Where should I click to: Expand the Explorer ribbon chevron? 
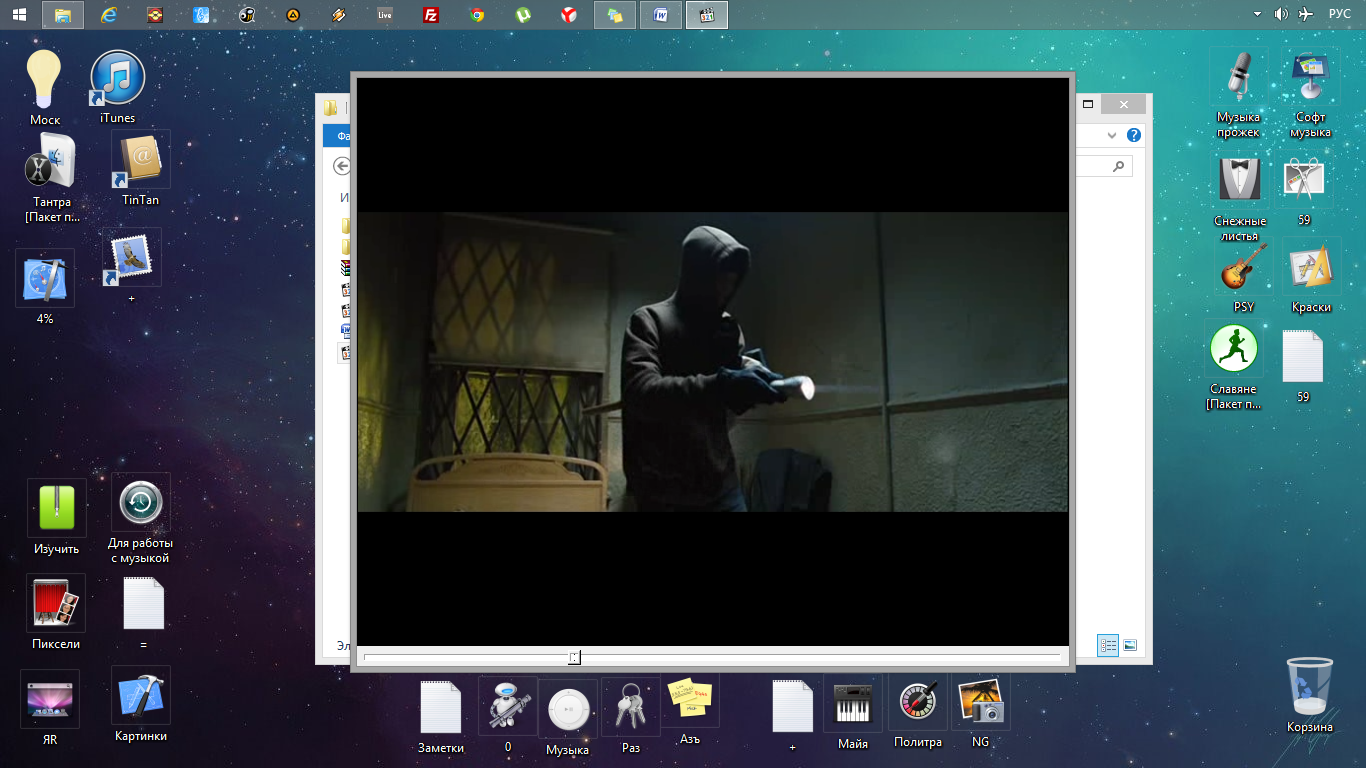(x=1114, y=135)
